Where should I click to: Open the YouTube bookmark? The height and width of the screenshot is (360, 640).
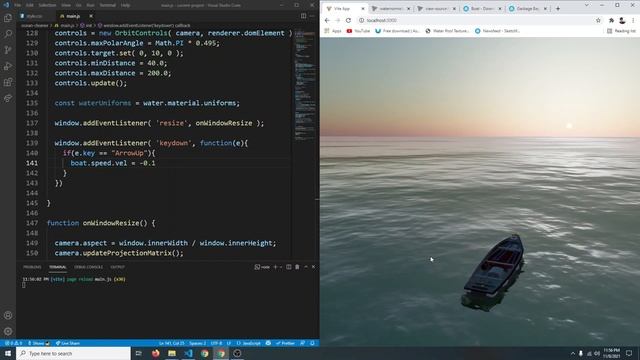point(358,31)
